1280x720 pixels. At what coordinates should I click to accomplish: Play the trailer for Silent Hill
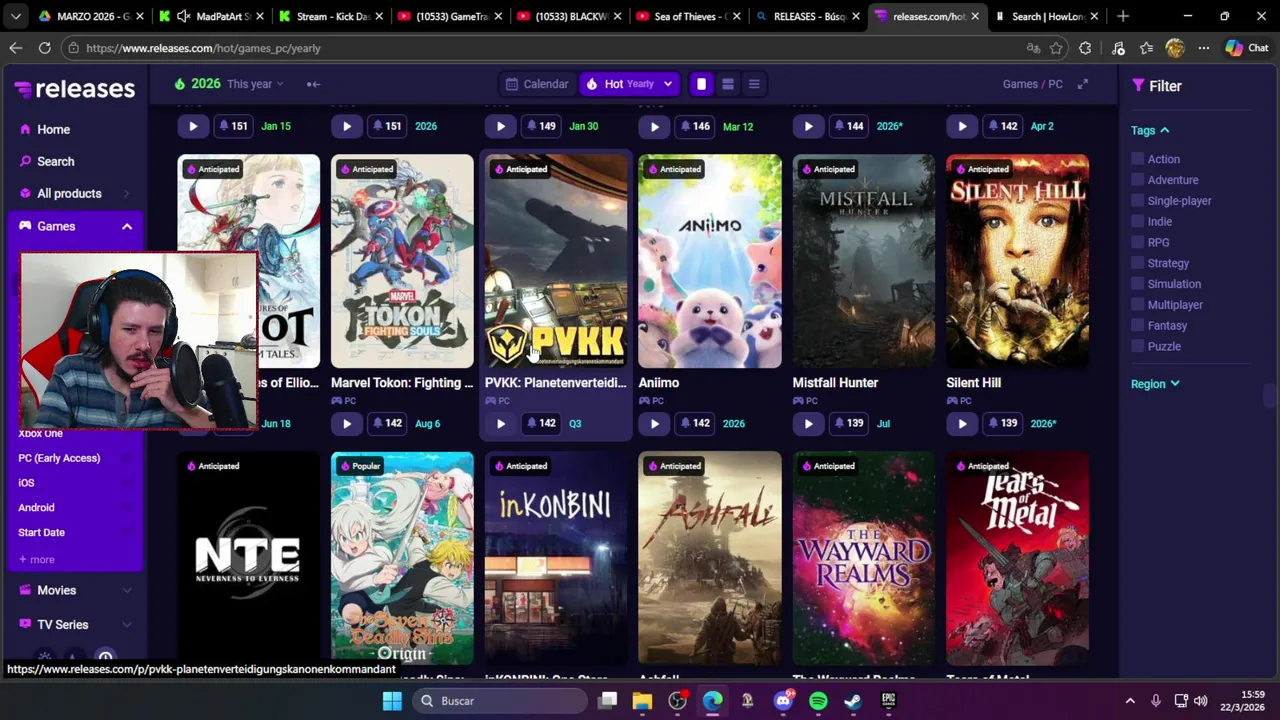coord(962,423)
